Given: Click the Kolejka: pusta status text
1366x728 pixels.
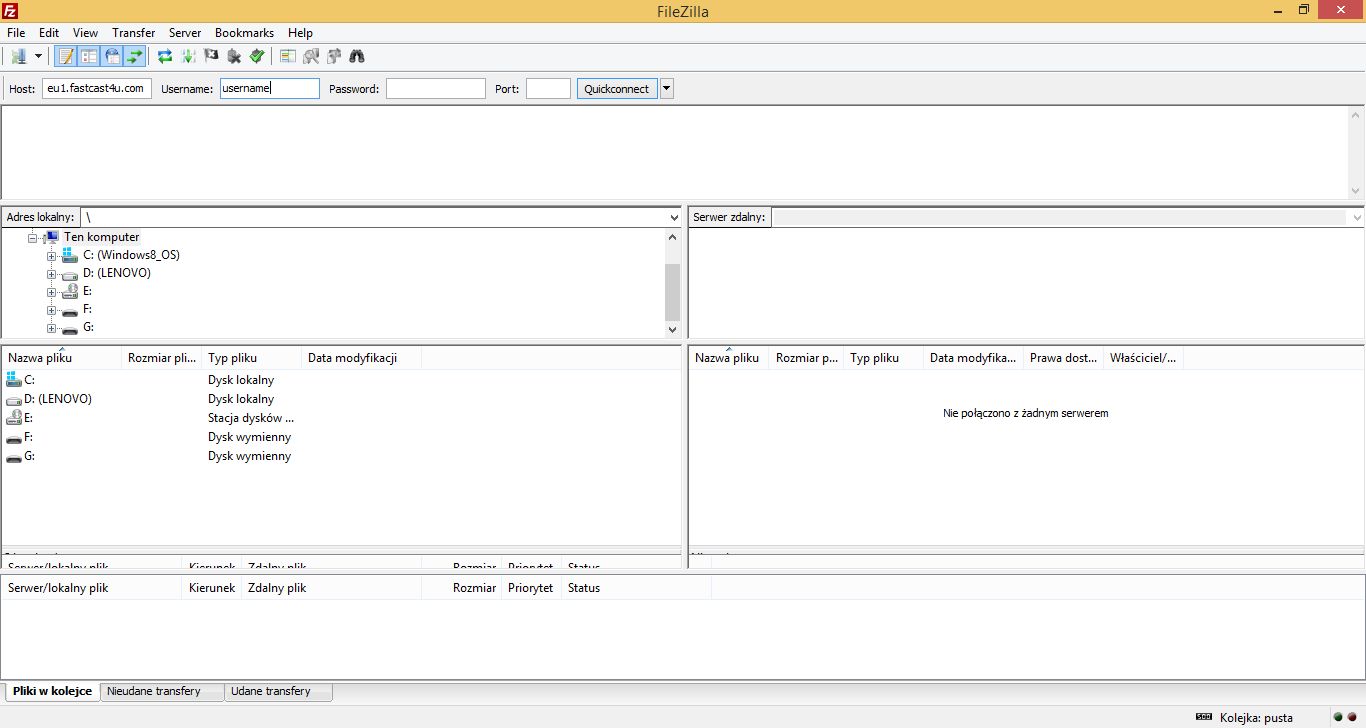Looking at the screenshot, I should [1256, 718].
